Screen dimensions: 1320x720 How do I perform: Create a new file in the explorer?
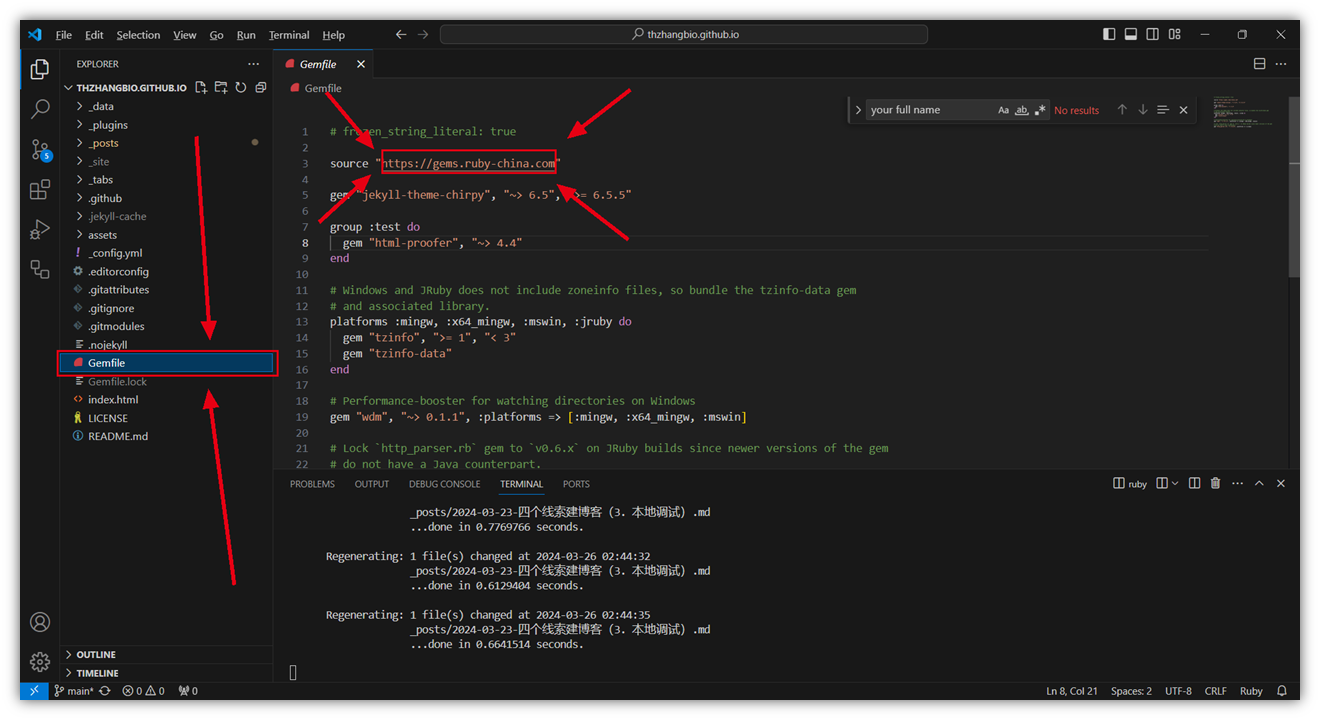pos(201,88)
